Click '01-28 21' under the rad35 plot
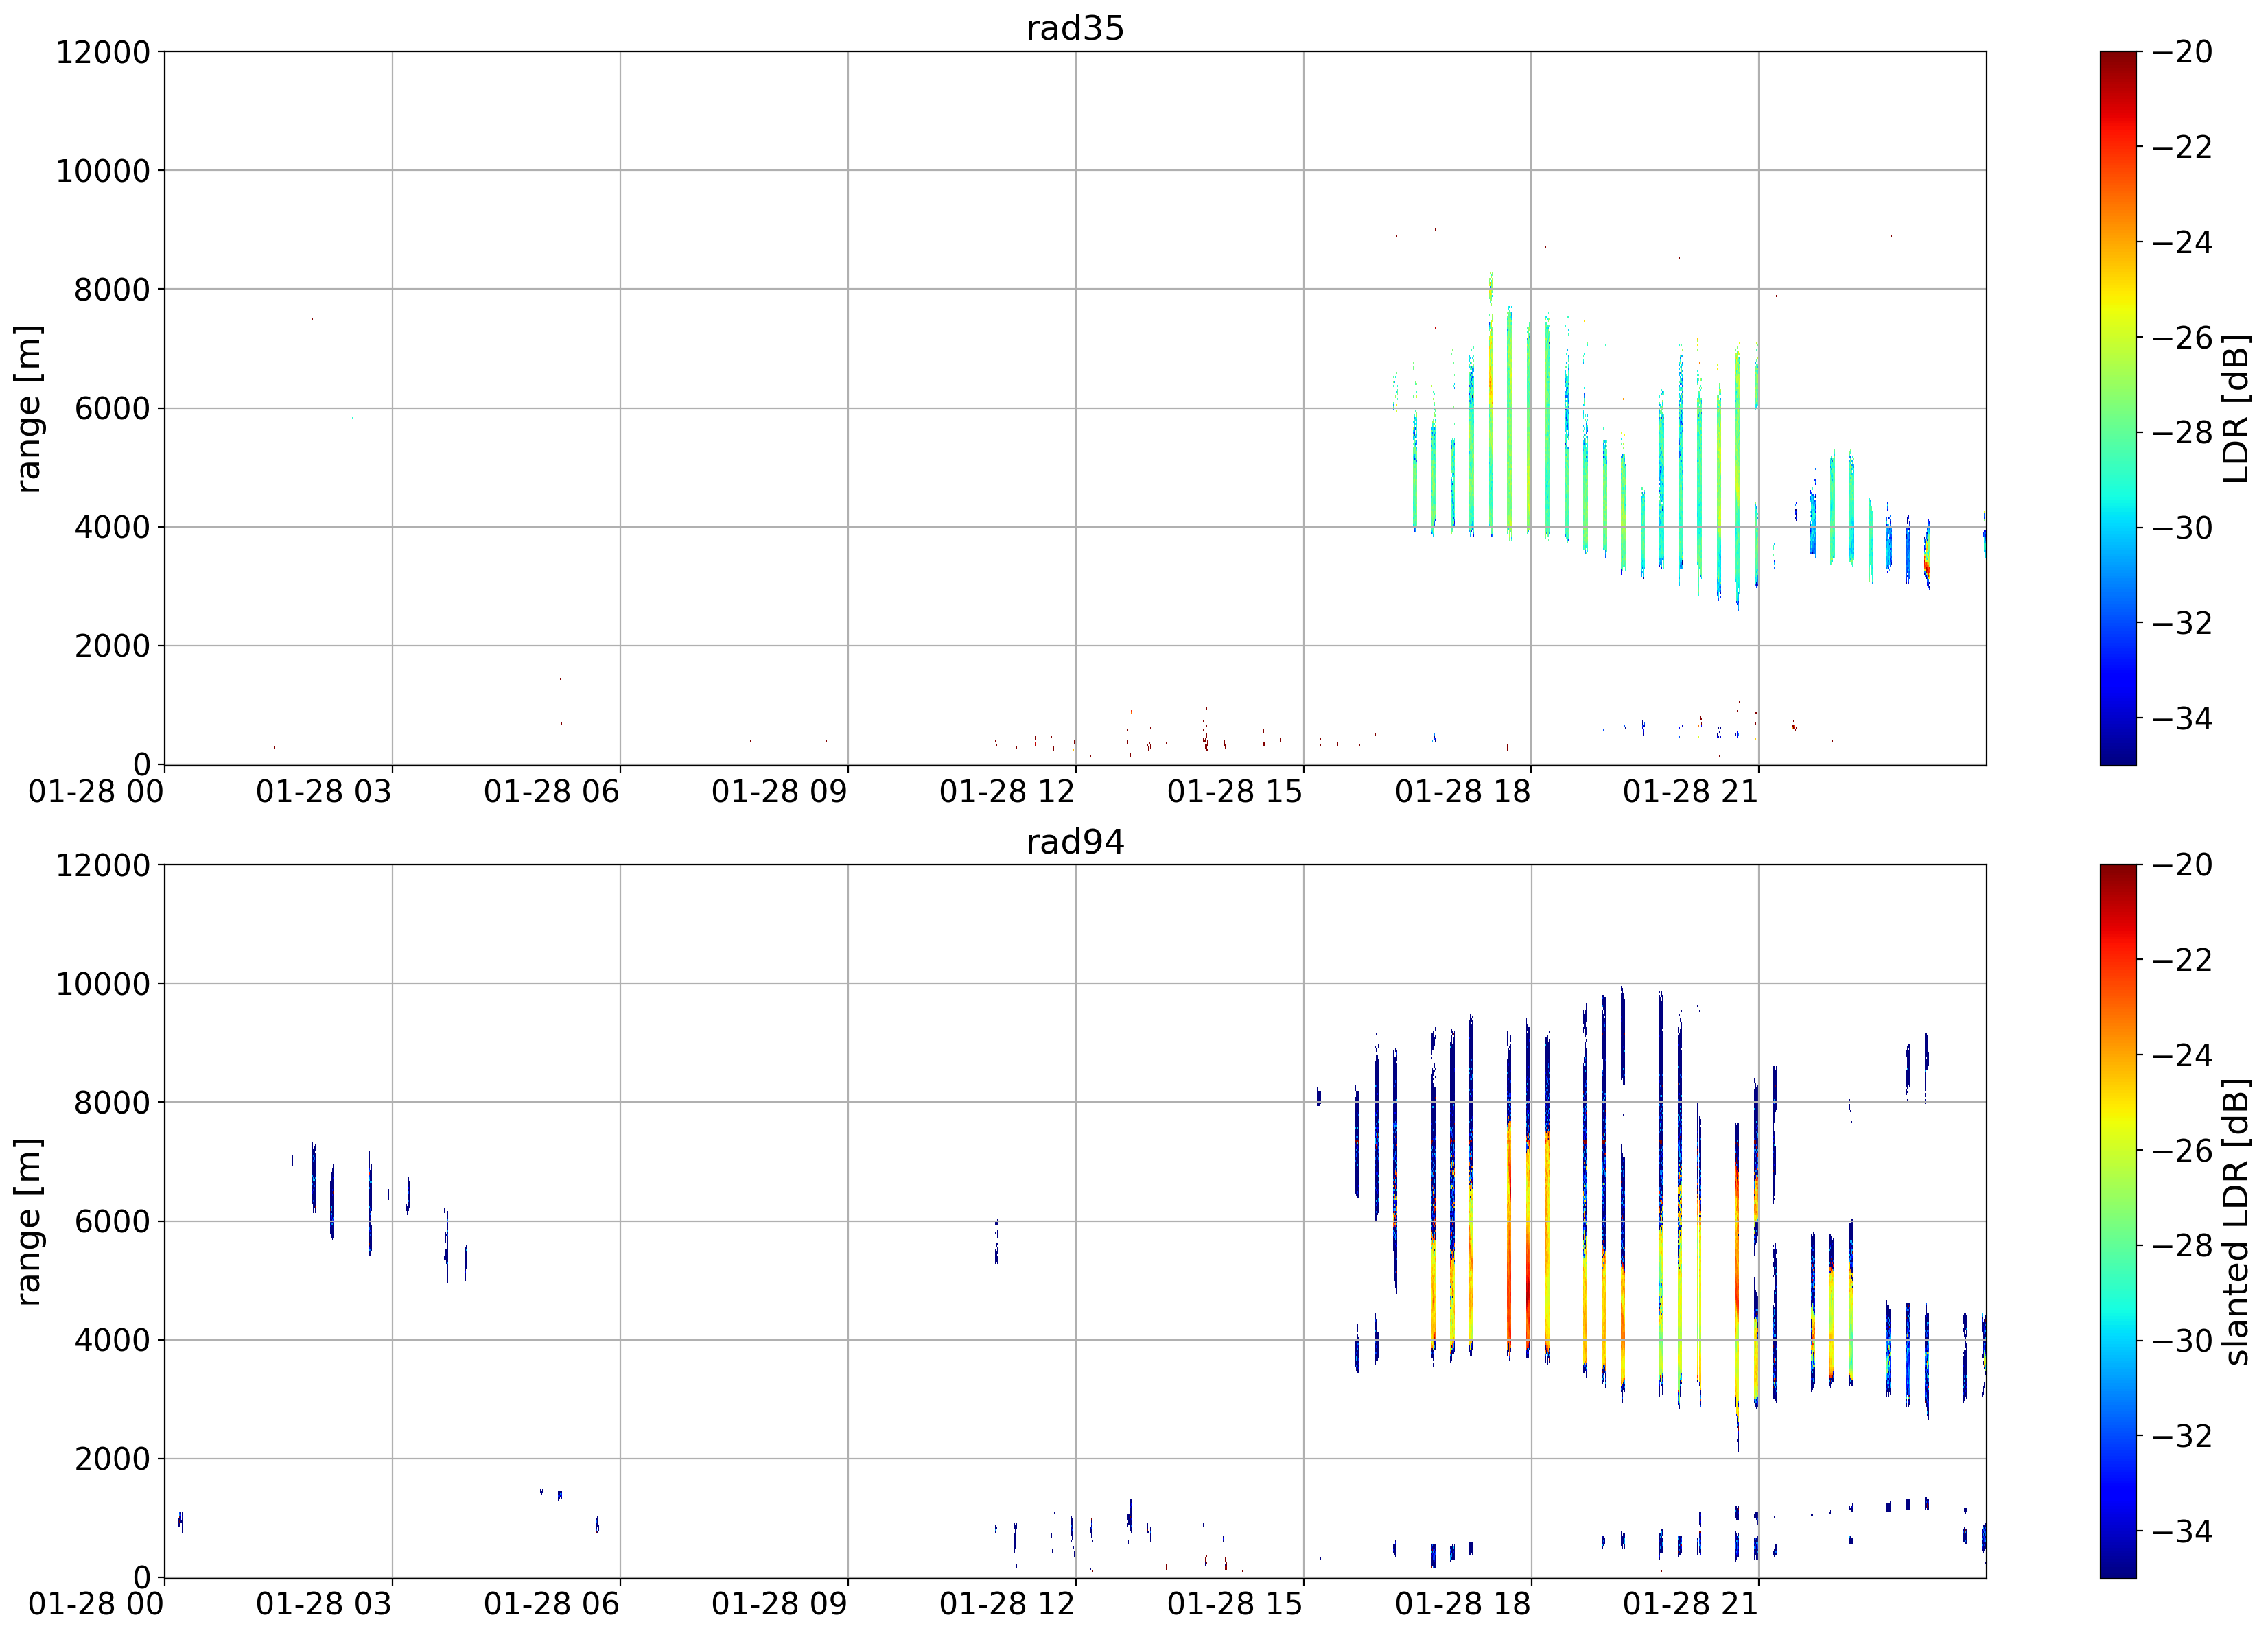The height and width of the screenshot is (1635, 2268). tap(1691, 792)
